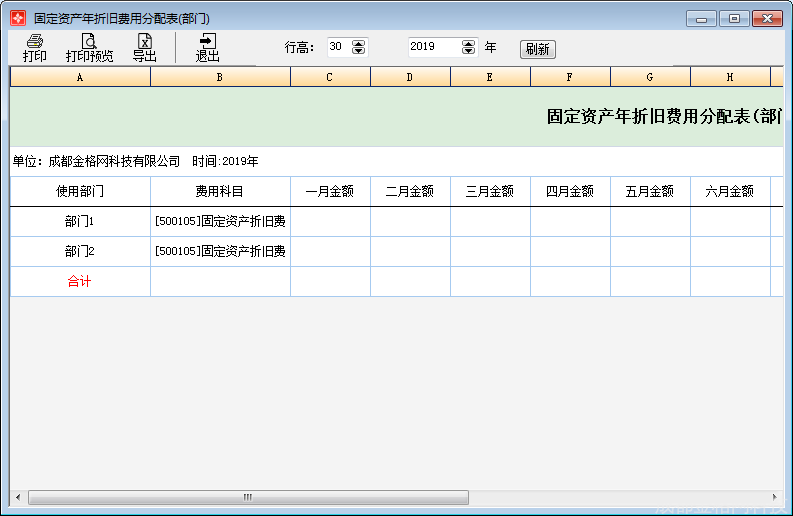Click the scroll right arrow
Screen dimensions: 793x516
coord(775,497)
